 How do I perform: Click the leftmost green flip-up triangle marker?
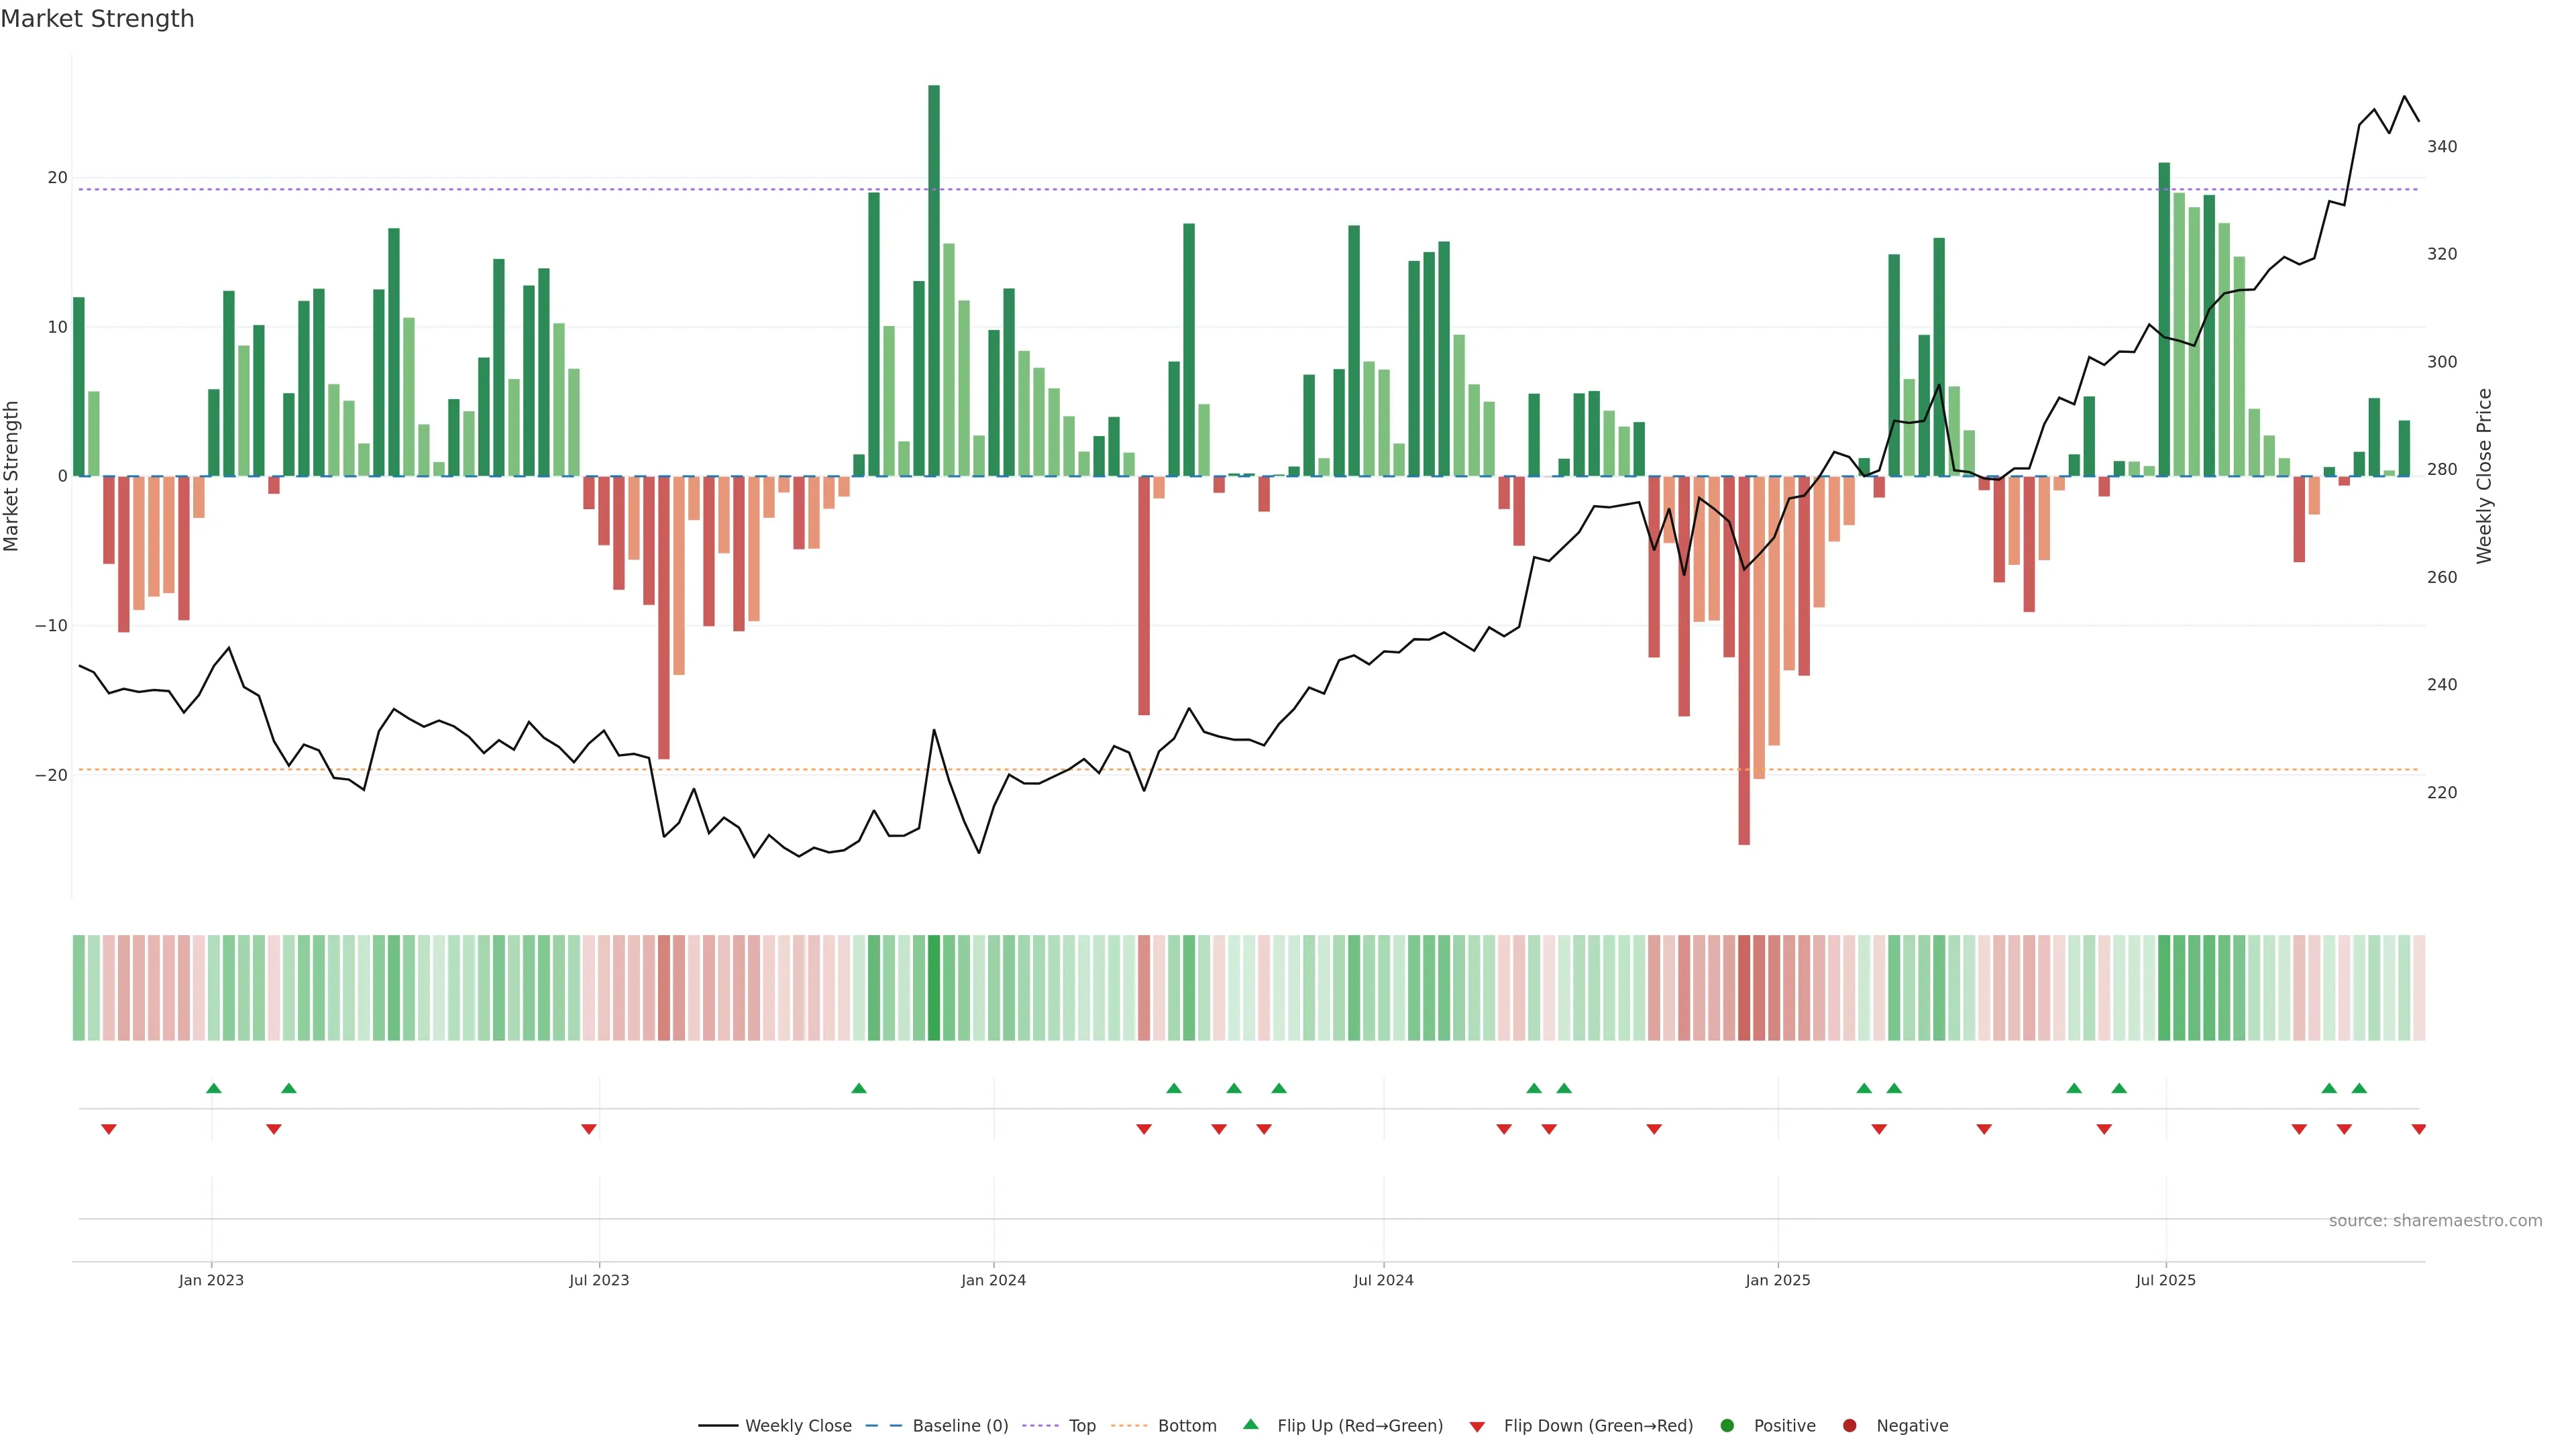213,1088
